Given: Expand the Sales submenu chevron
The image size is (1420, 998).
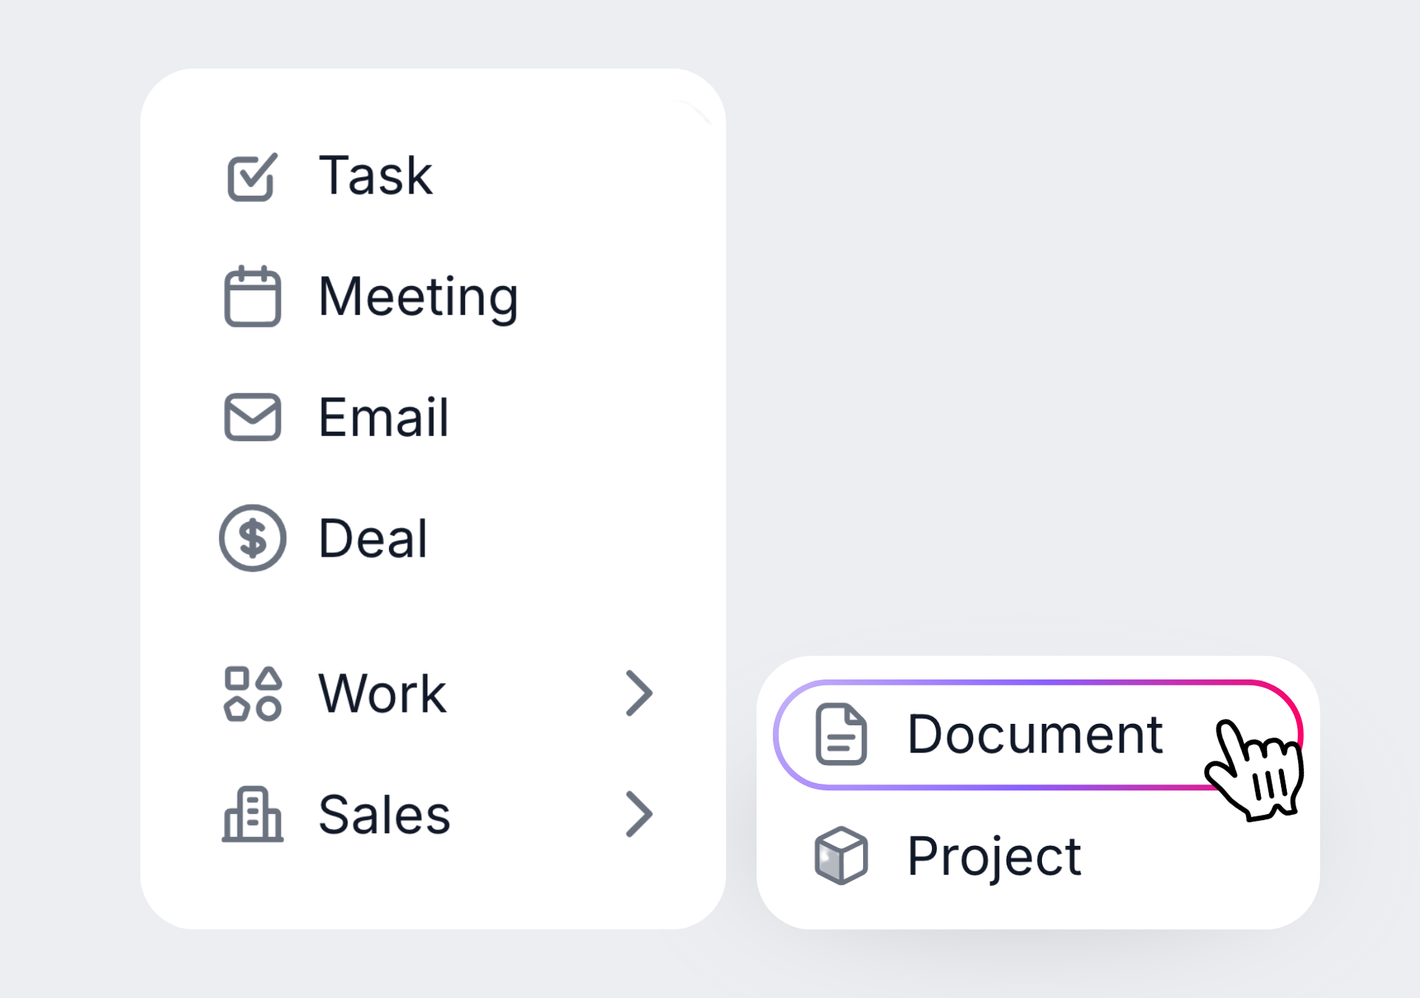Looking at the screenshot, I should [639, 814].
